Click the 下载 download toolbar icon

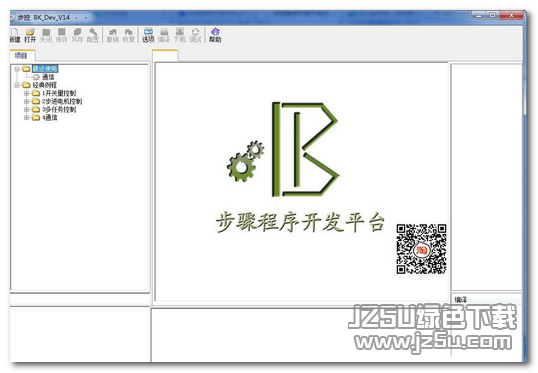click(x=180, y=36)
